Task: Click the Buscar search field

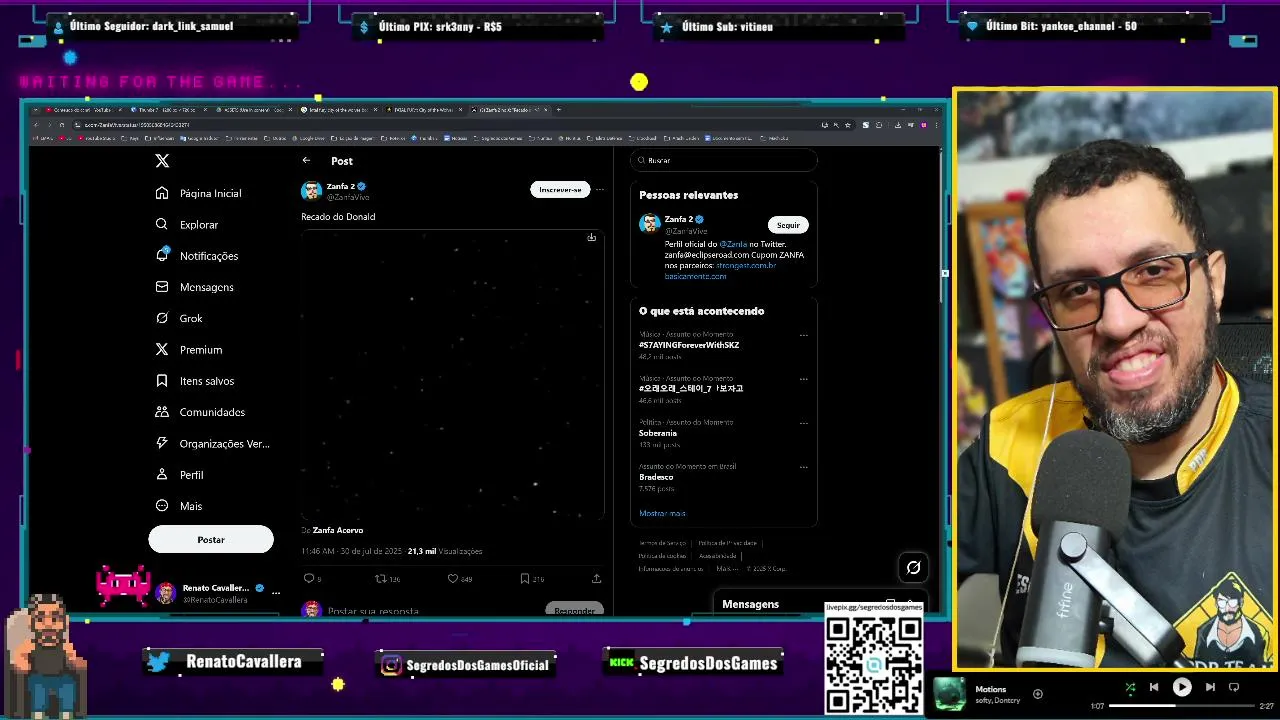Action: (724, 160)
